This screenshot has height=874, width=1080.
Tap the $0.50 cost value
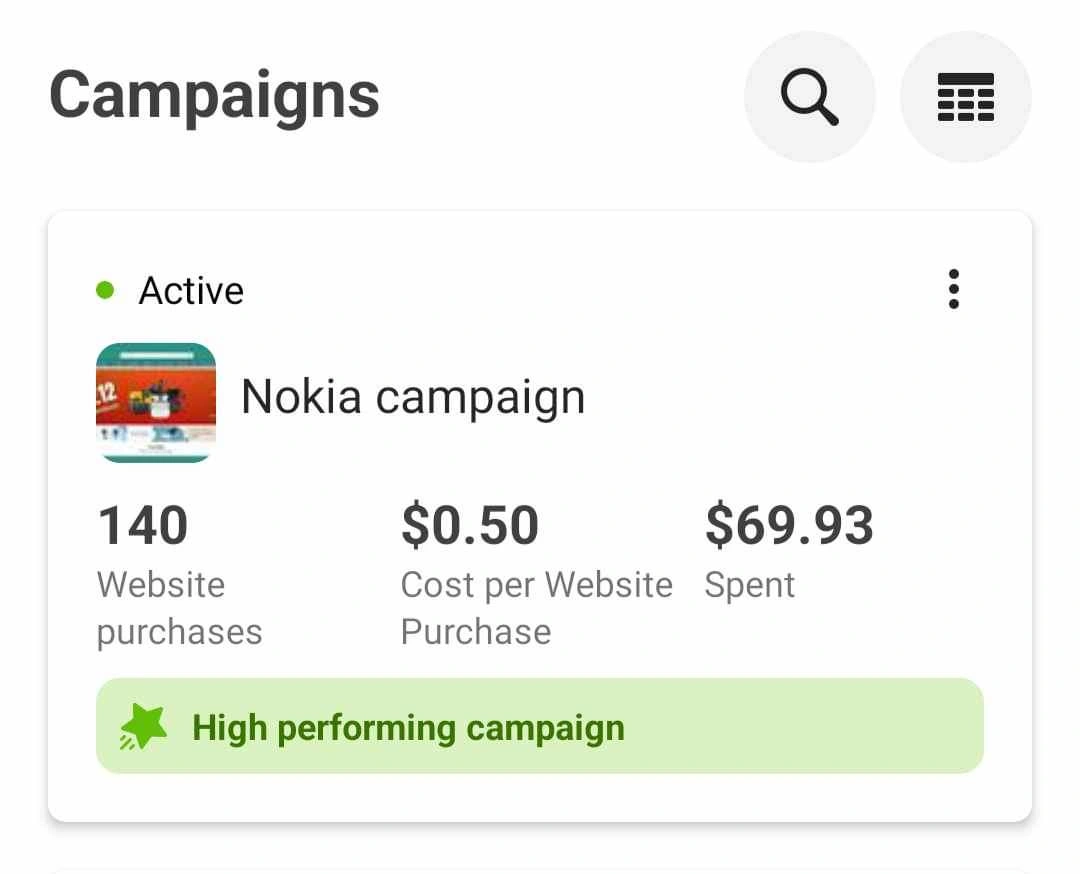(470, 526)
